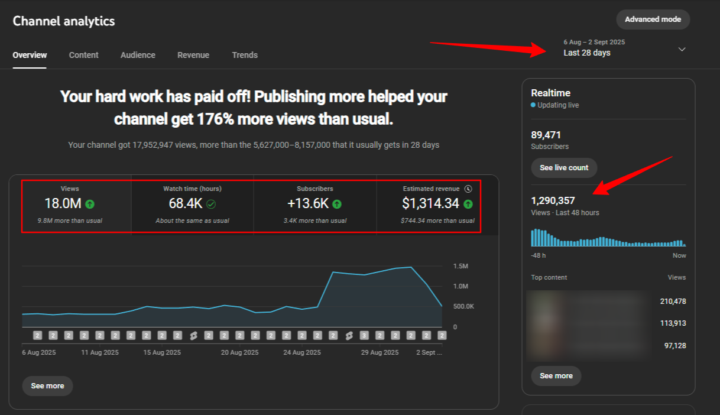The width and height of the screenshot is (720, 415).
Task: Click the 210,478 views top content row
Action: click(608, 302)
